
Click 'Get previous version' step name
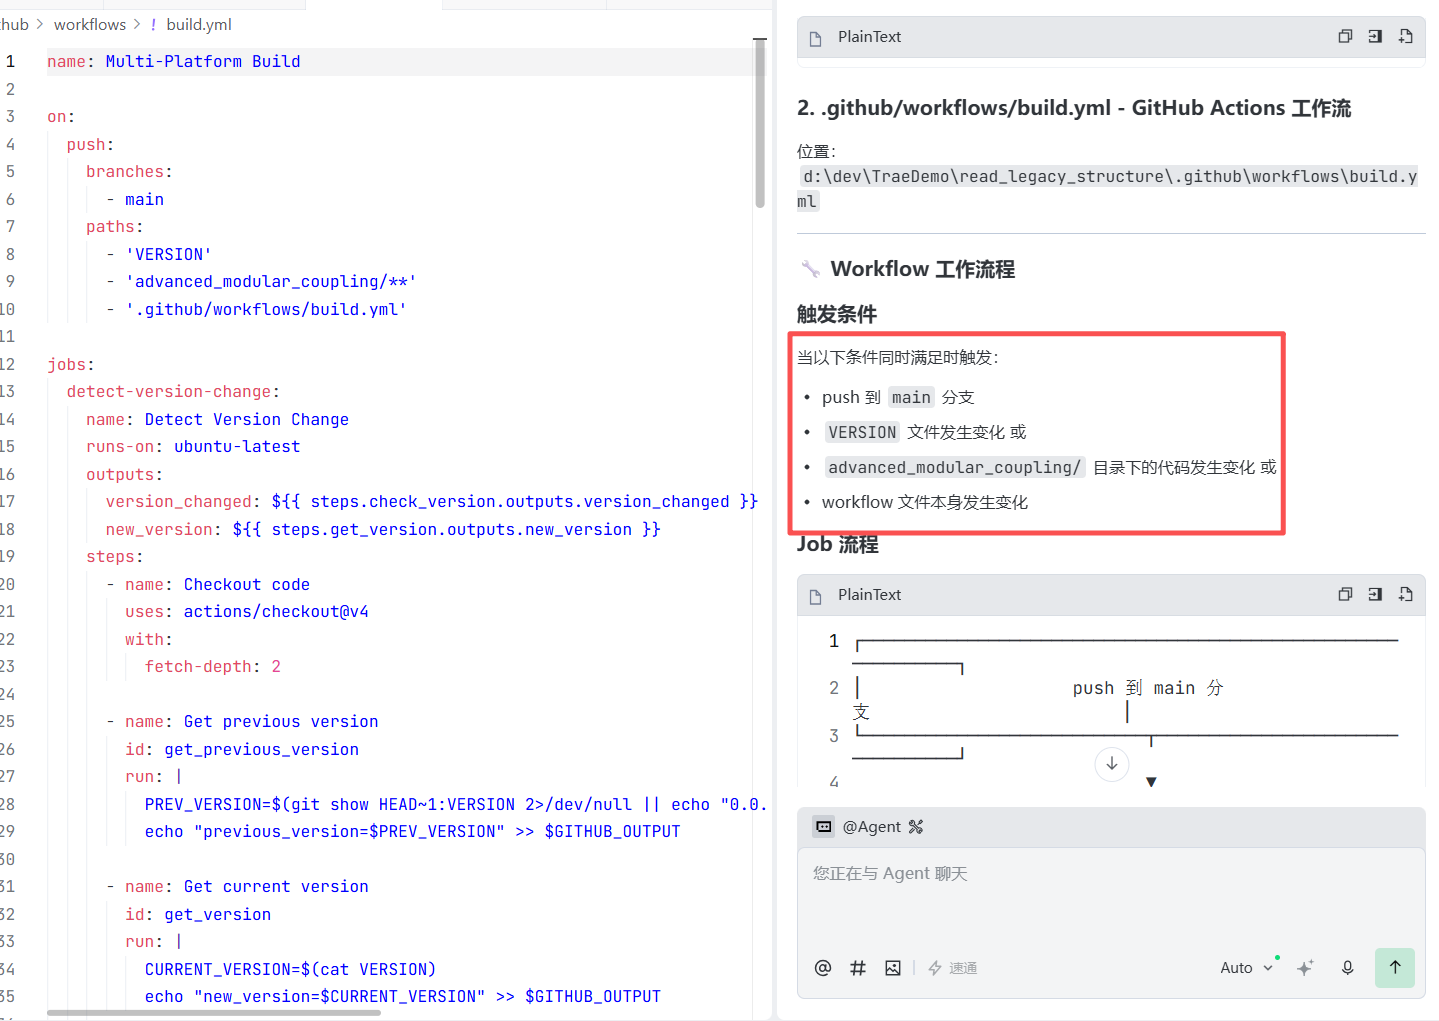tap(281, 721)
